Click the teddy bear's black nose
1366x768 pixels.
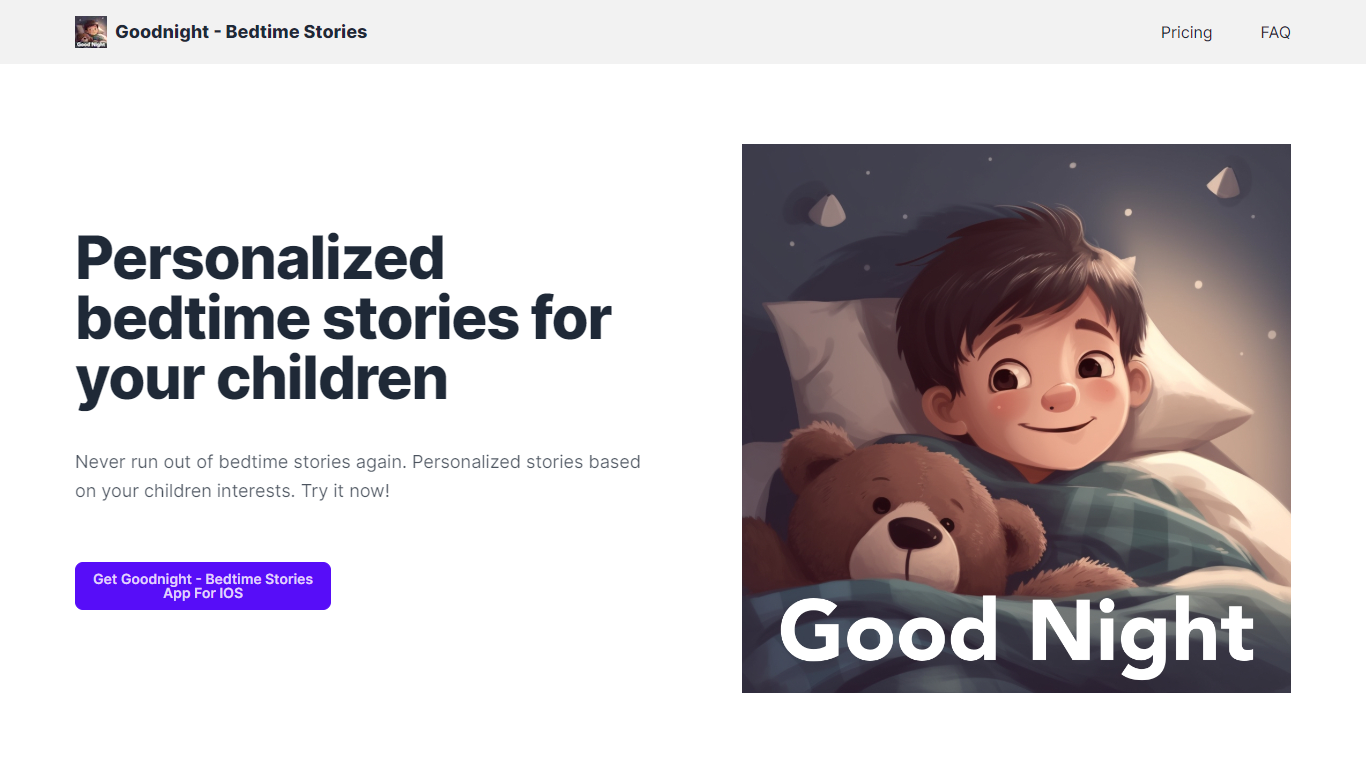coord(911,533)
